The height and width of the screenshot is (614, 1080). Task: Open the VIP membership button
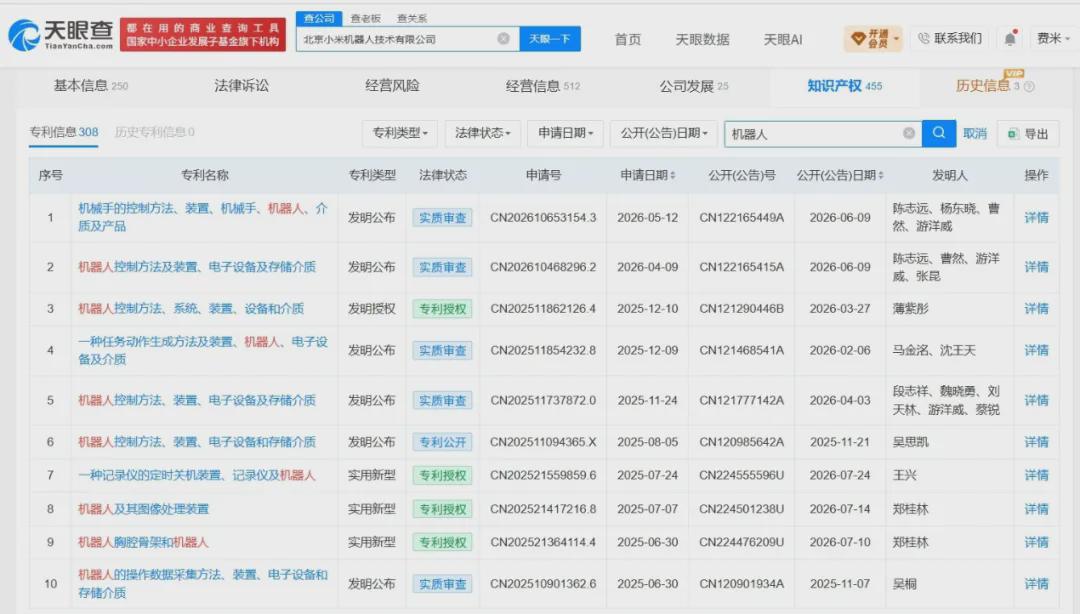(873, 39)
